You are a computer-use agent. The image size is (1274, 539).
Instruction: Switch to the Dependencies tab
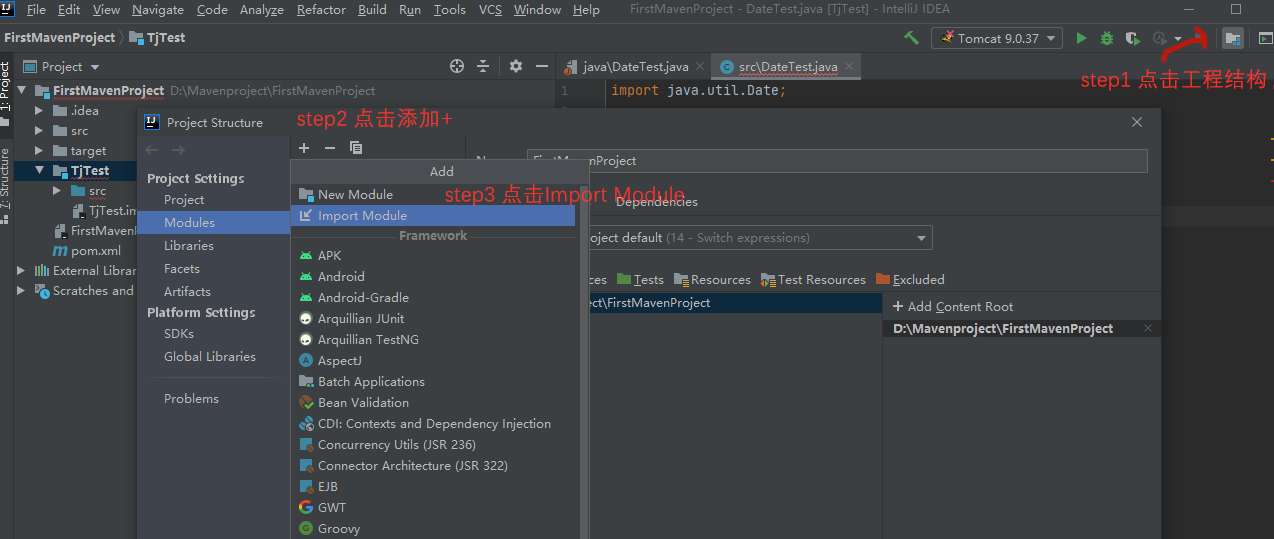click(x=656, y=201)
